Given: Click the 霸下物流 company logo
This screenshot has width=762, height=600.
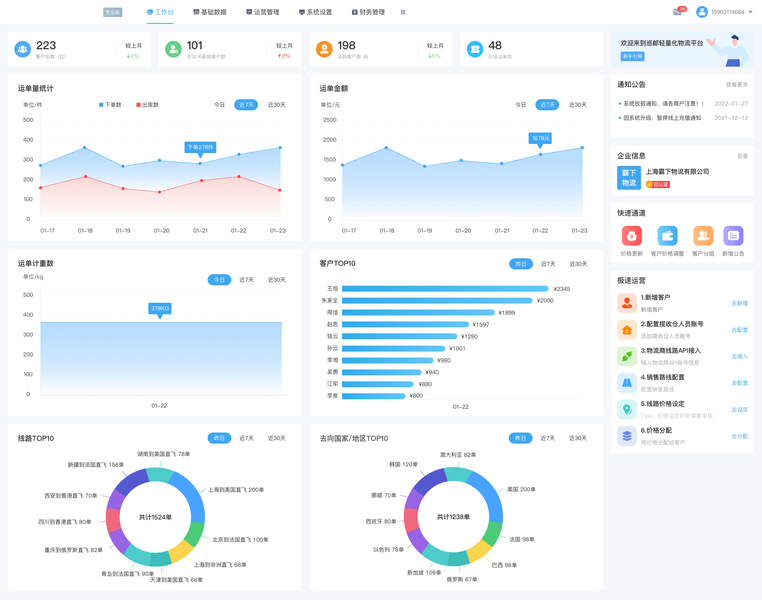Looking at the screenshot, I should click(629, 178).
